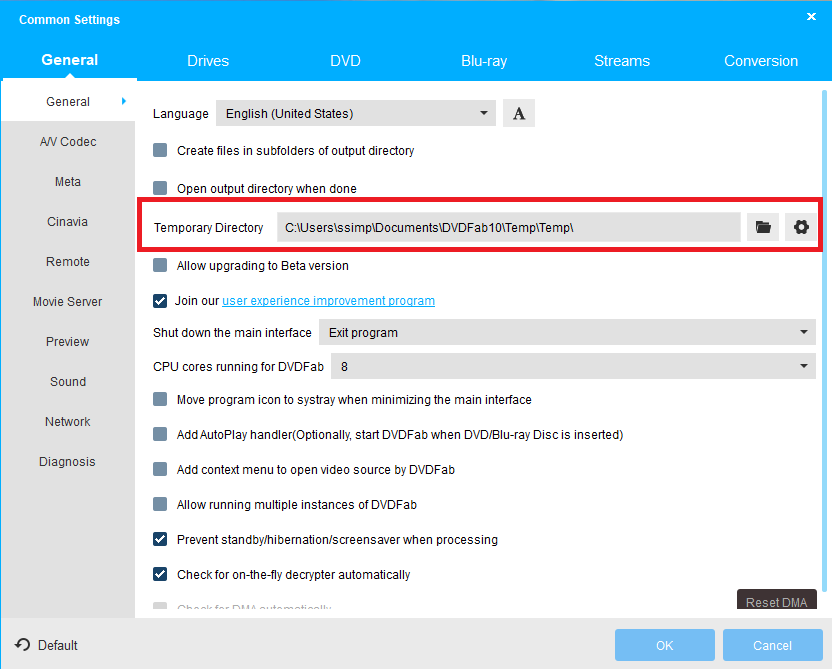Open Sound settings
The width and height of the screenshot is (832, 669).
pos(68,381)
